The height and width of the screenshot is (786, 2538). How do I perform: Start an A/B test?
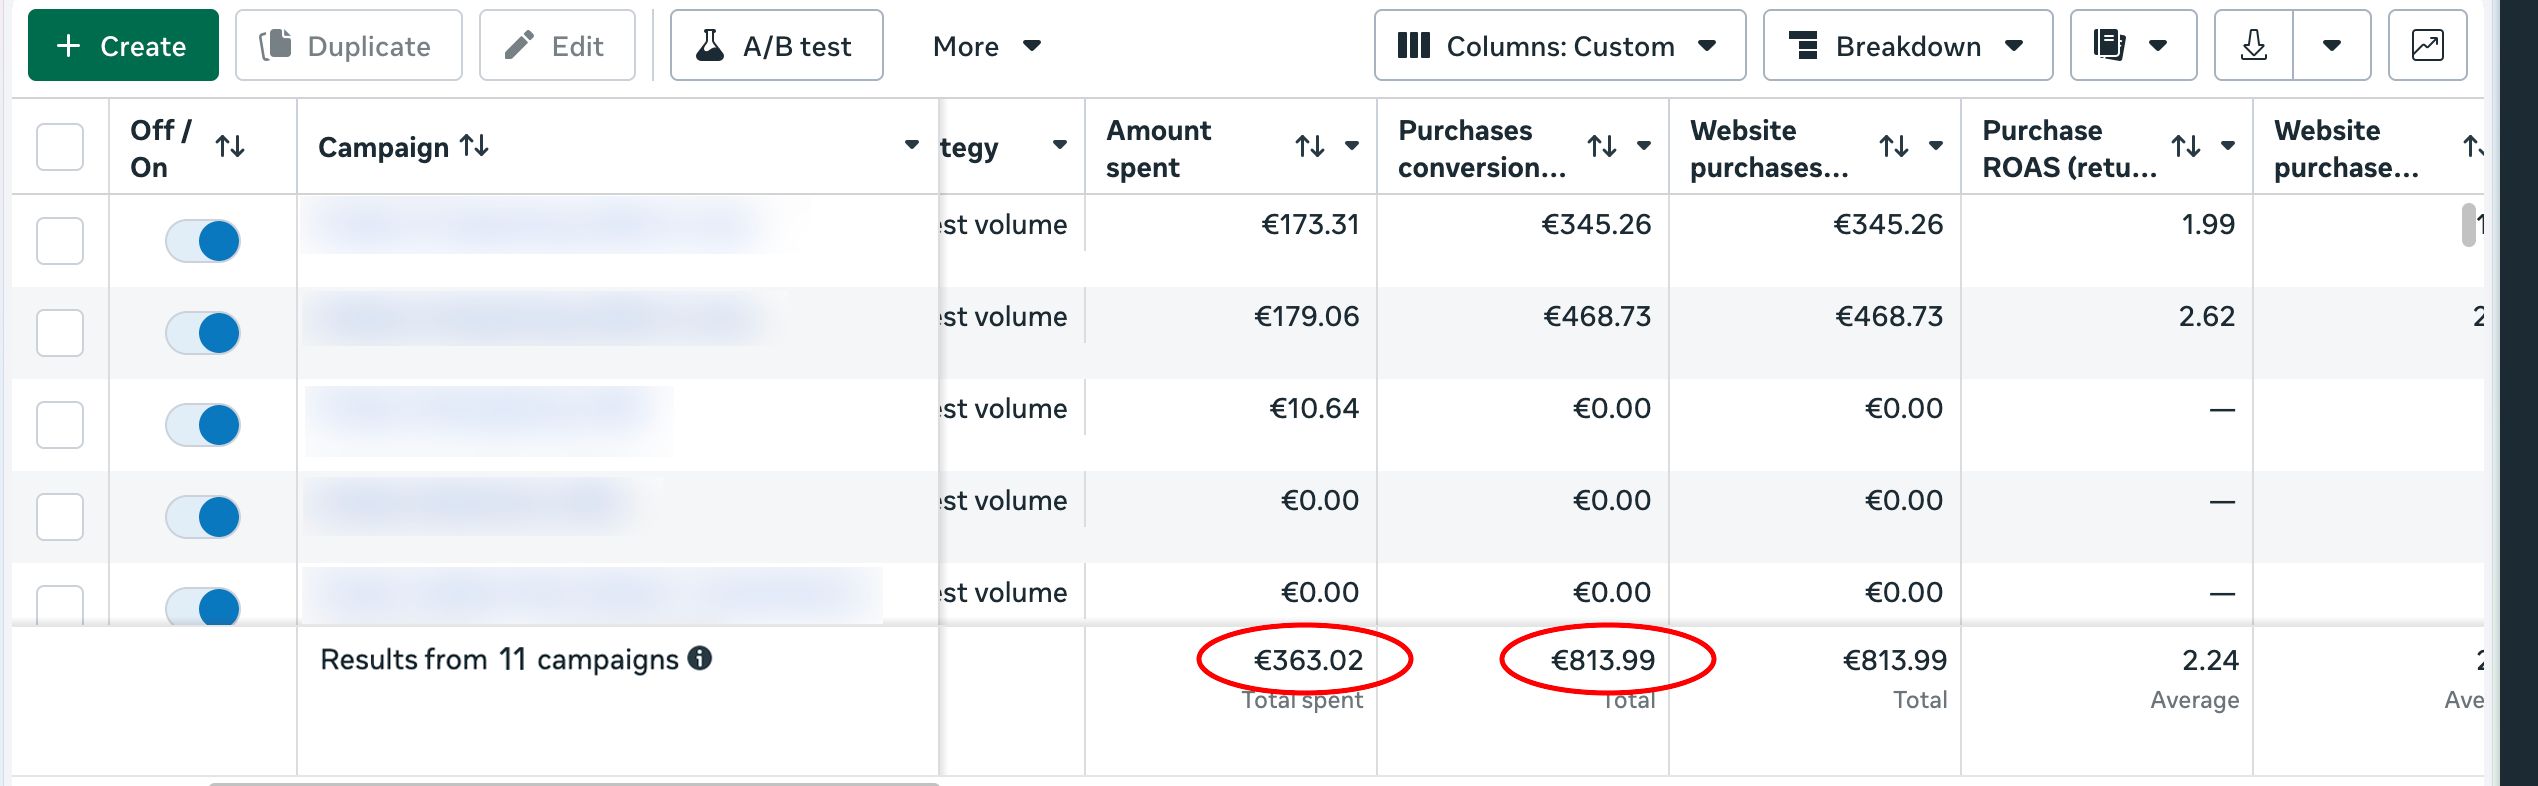pyautogui.click(x=777, y=46)
